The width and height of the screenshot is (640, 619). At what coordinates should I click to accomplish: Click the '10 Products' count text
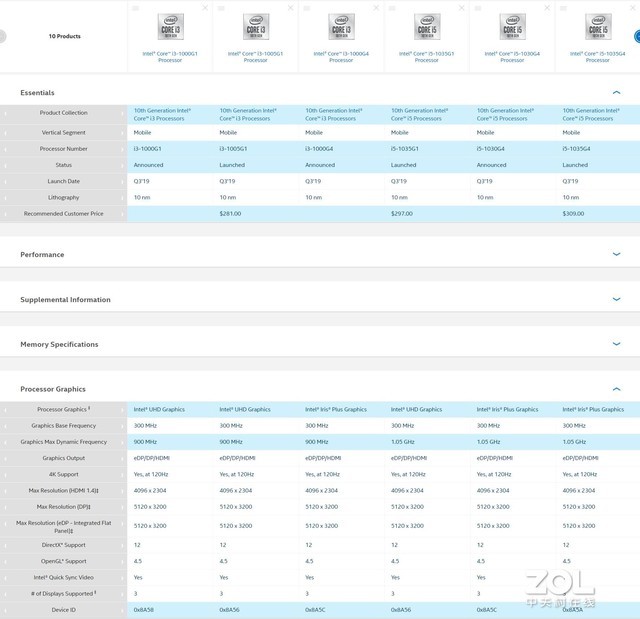(64, 36)
